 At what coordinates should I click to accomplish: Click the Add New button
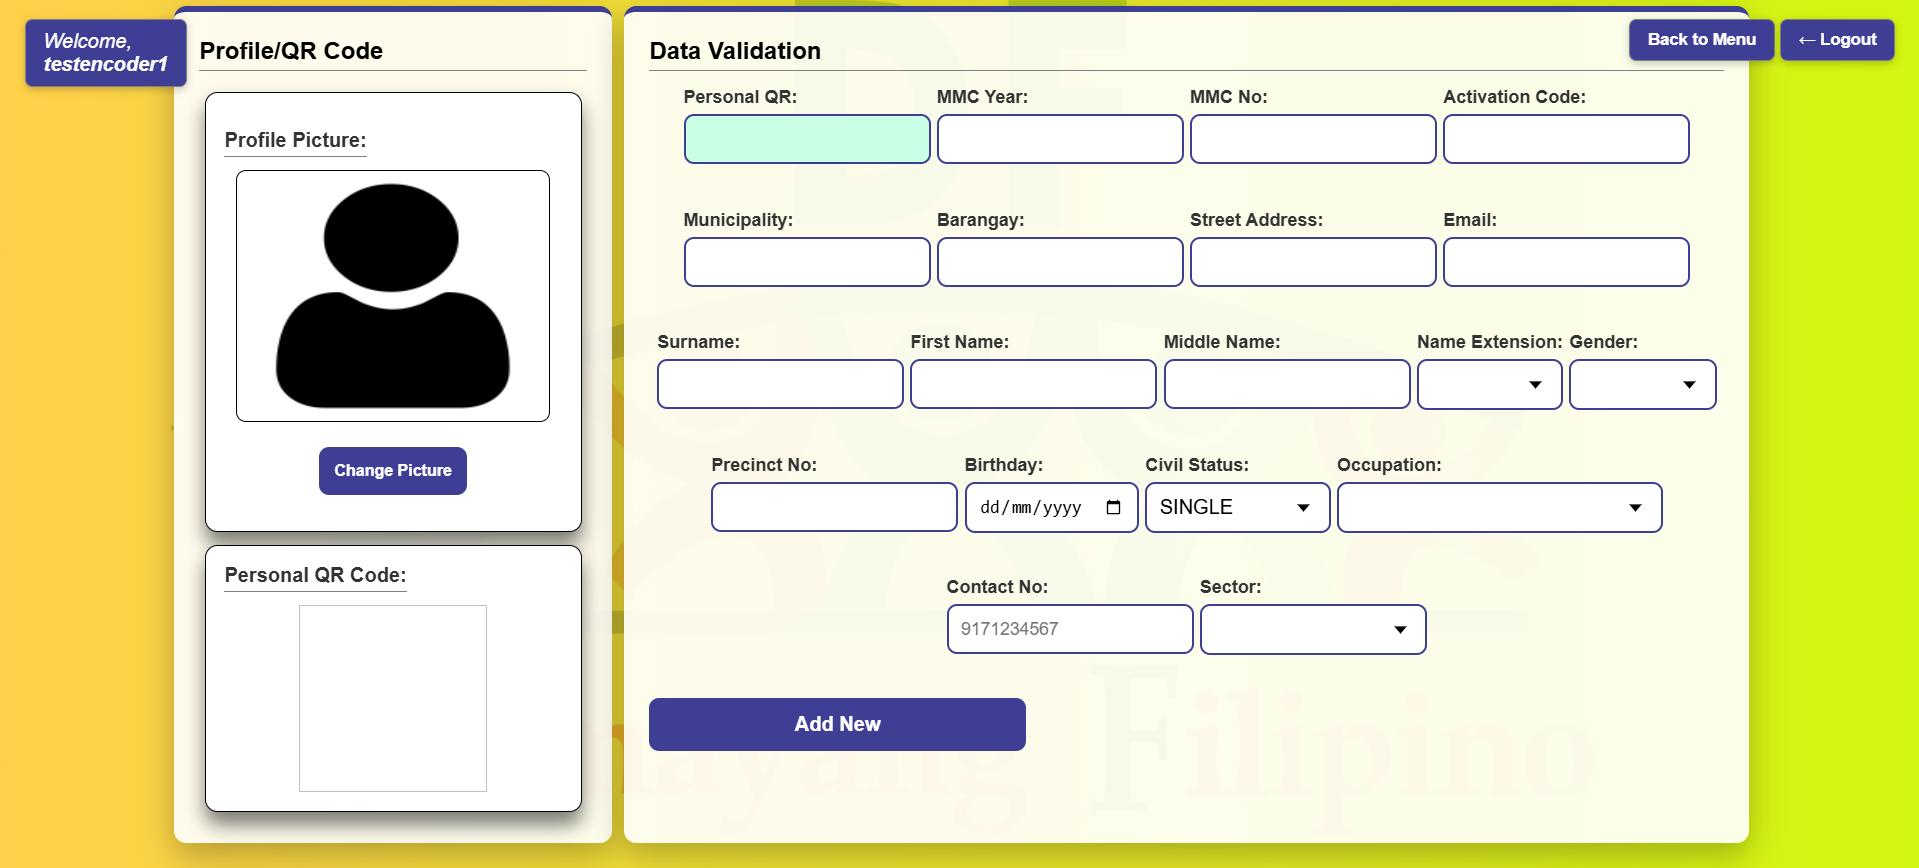coord(837,724)
